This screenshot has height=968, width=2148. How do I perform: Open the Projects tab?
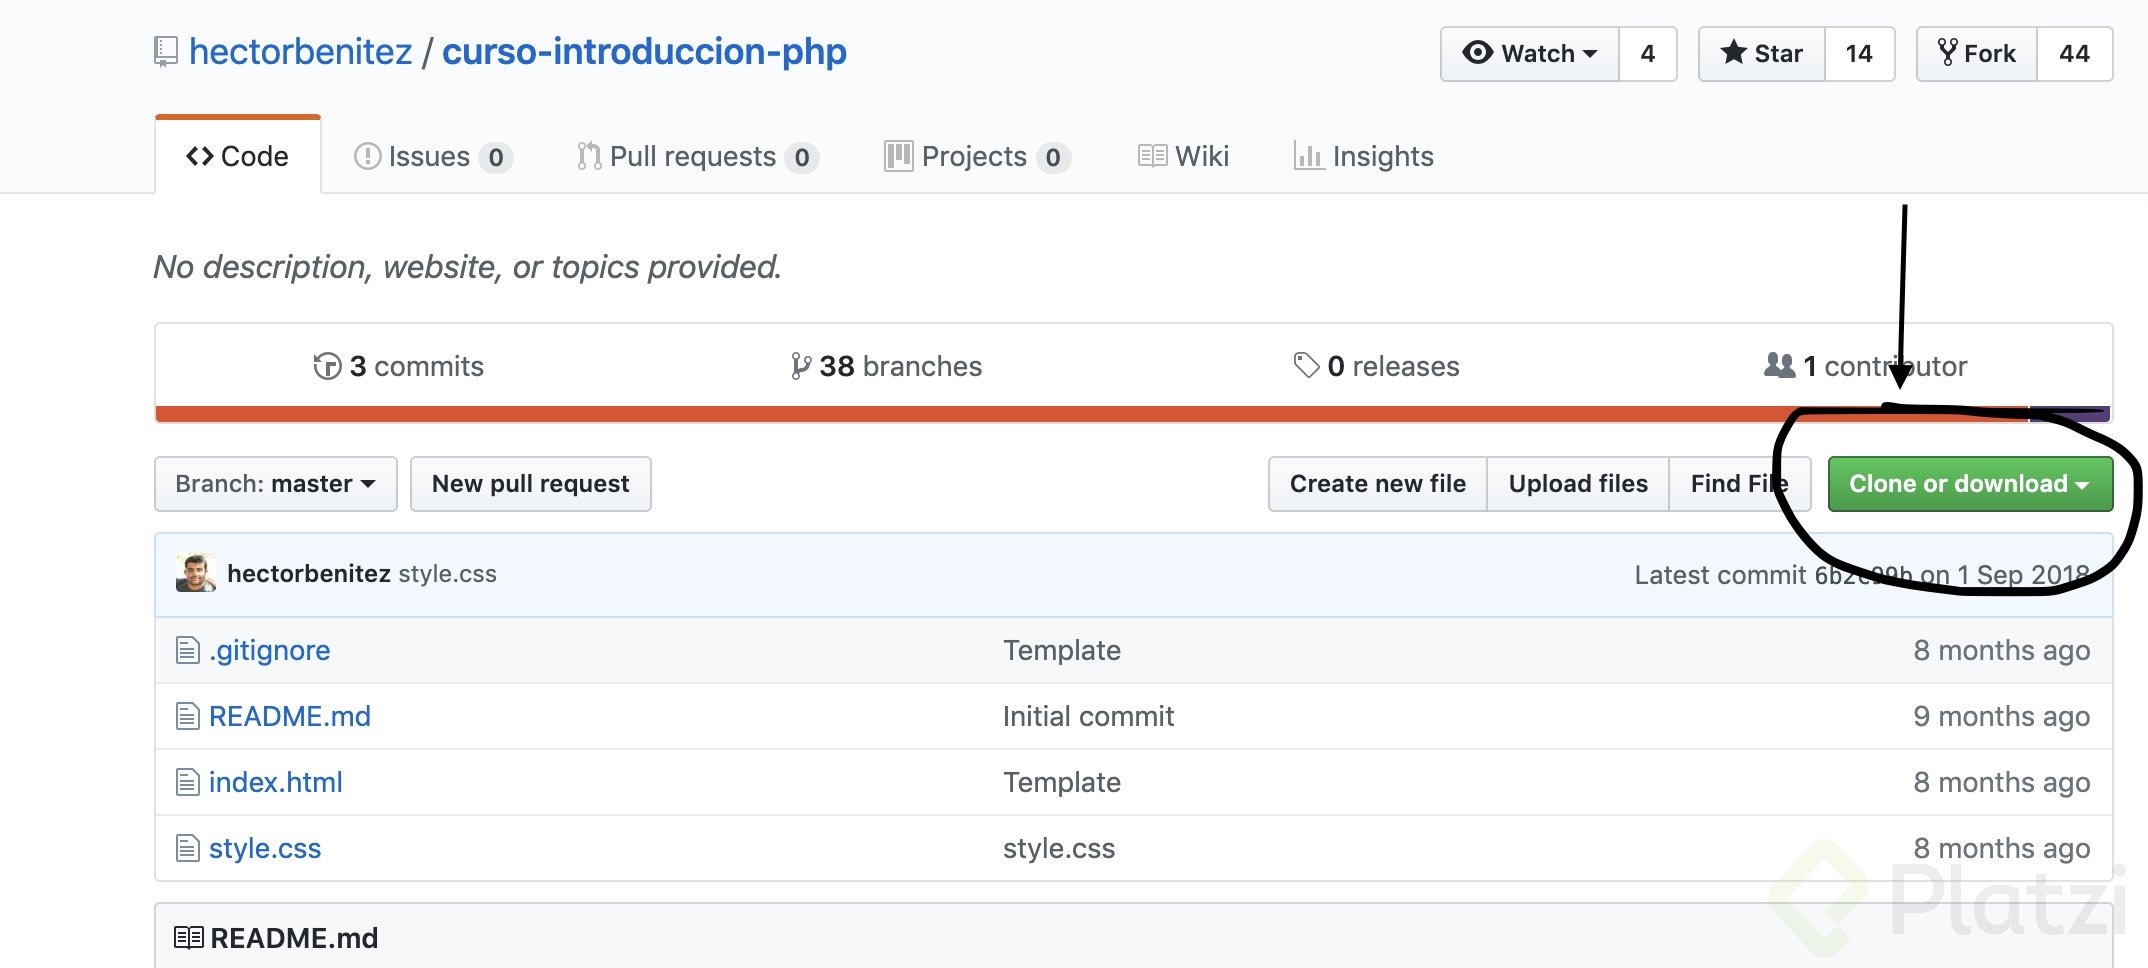pos(977,157)
